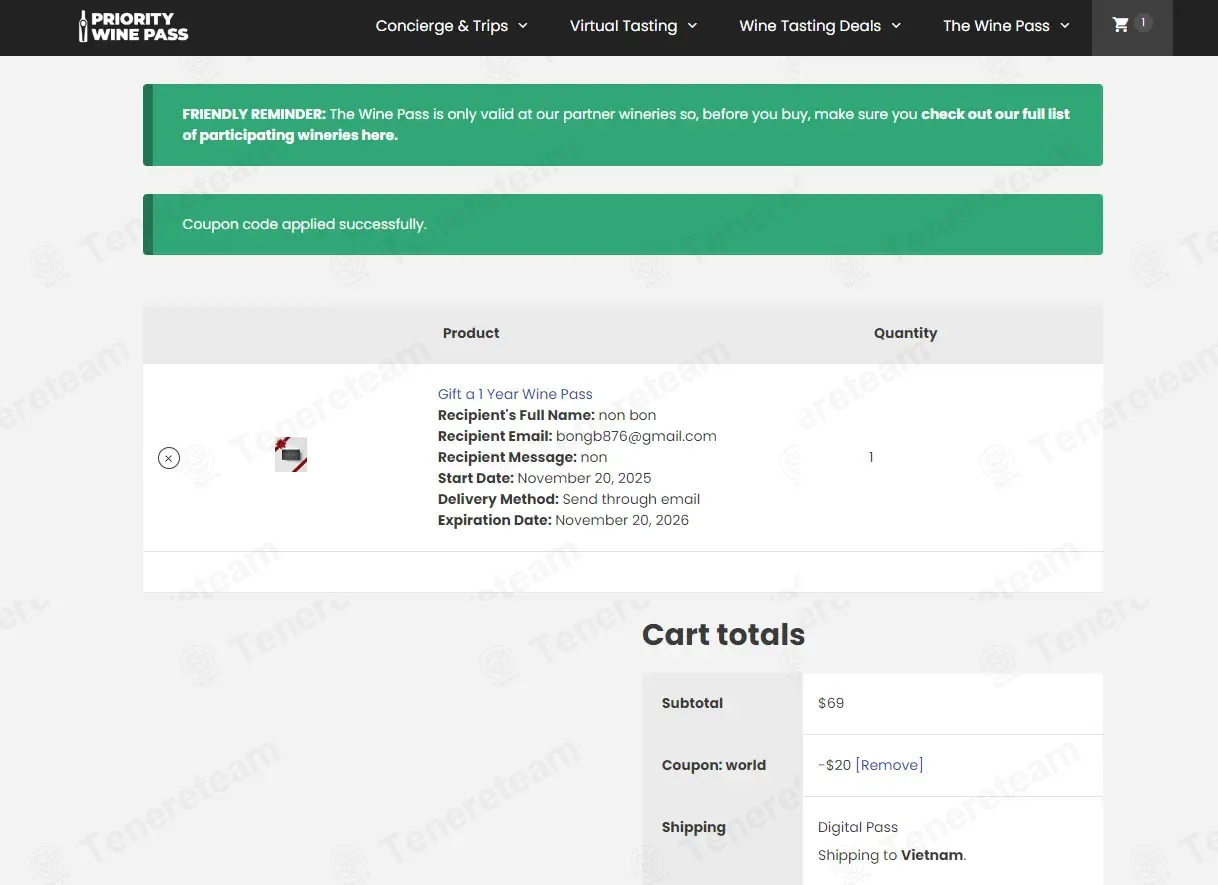Expand The Wine Pass dropdown arrow
This screenshot has height=885, width=1218.
coord(1065,26)
